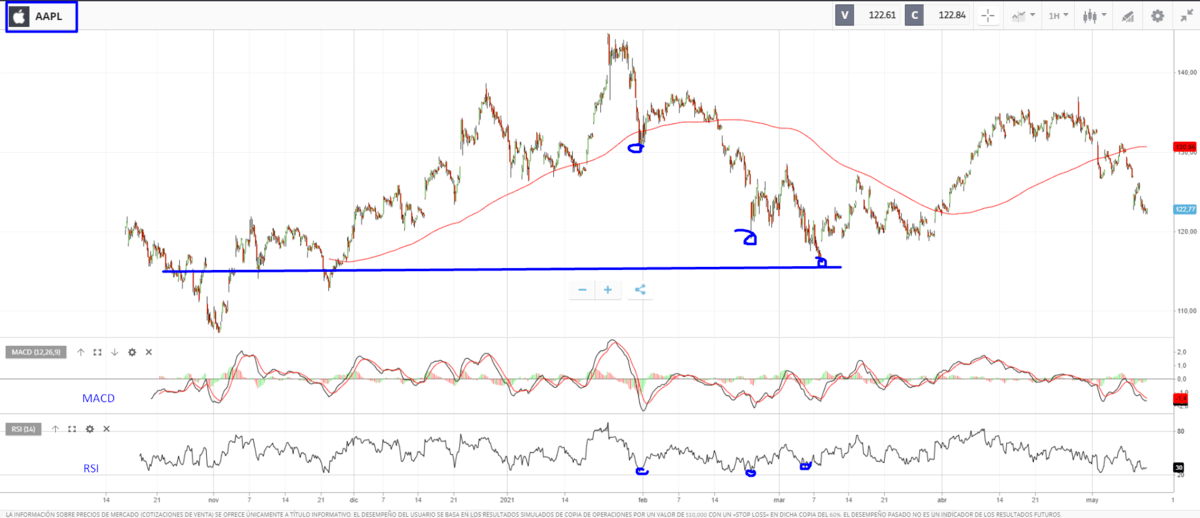Zoom in the chart with plus button
This screenshot has height=518, width=1200.
click(x=607, y=290)
